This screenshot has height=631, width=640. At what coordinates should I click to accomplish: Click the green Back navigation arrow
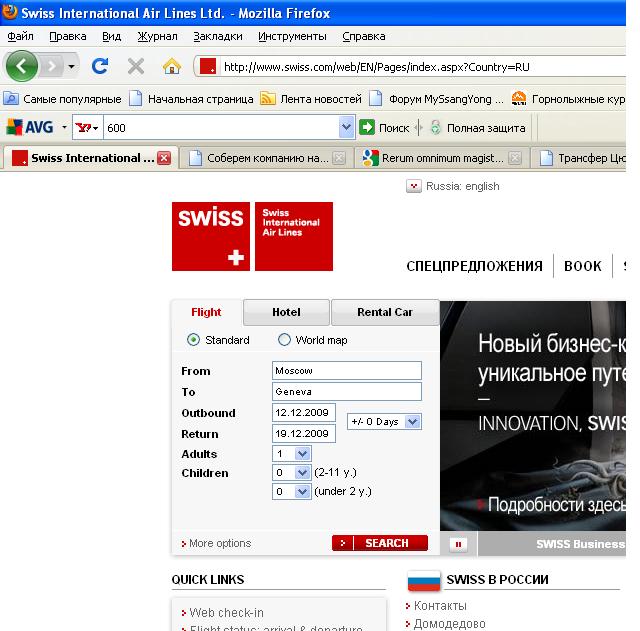(x=22, y=66)
